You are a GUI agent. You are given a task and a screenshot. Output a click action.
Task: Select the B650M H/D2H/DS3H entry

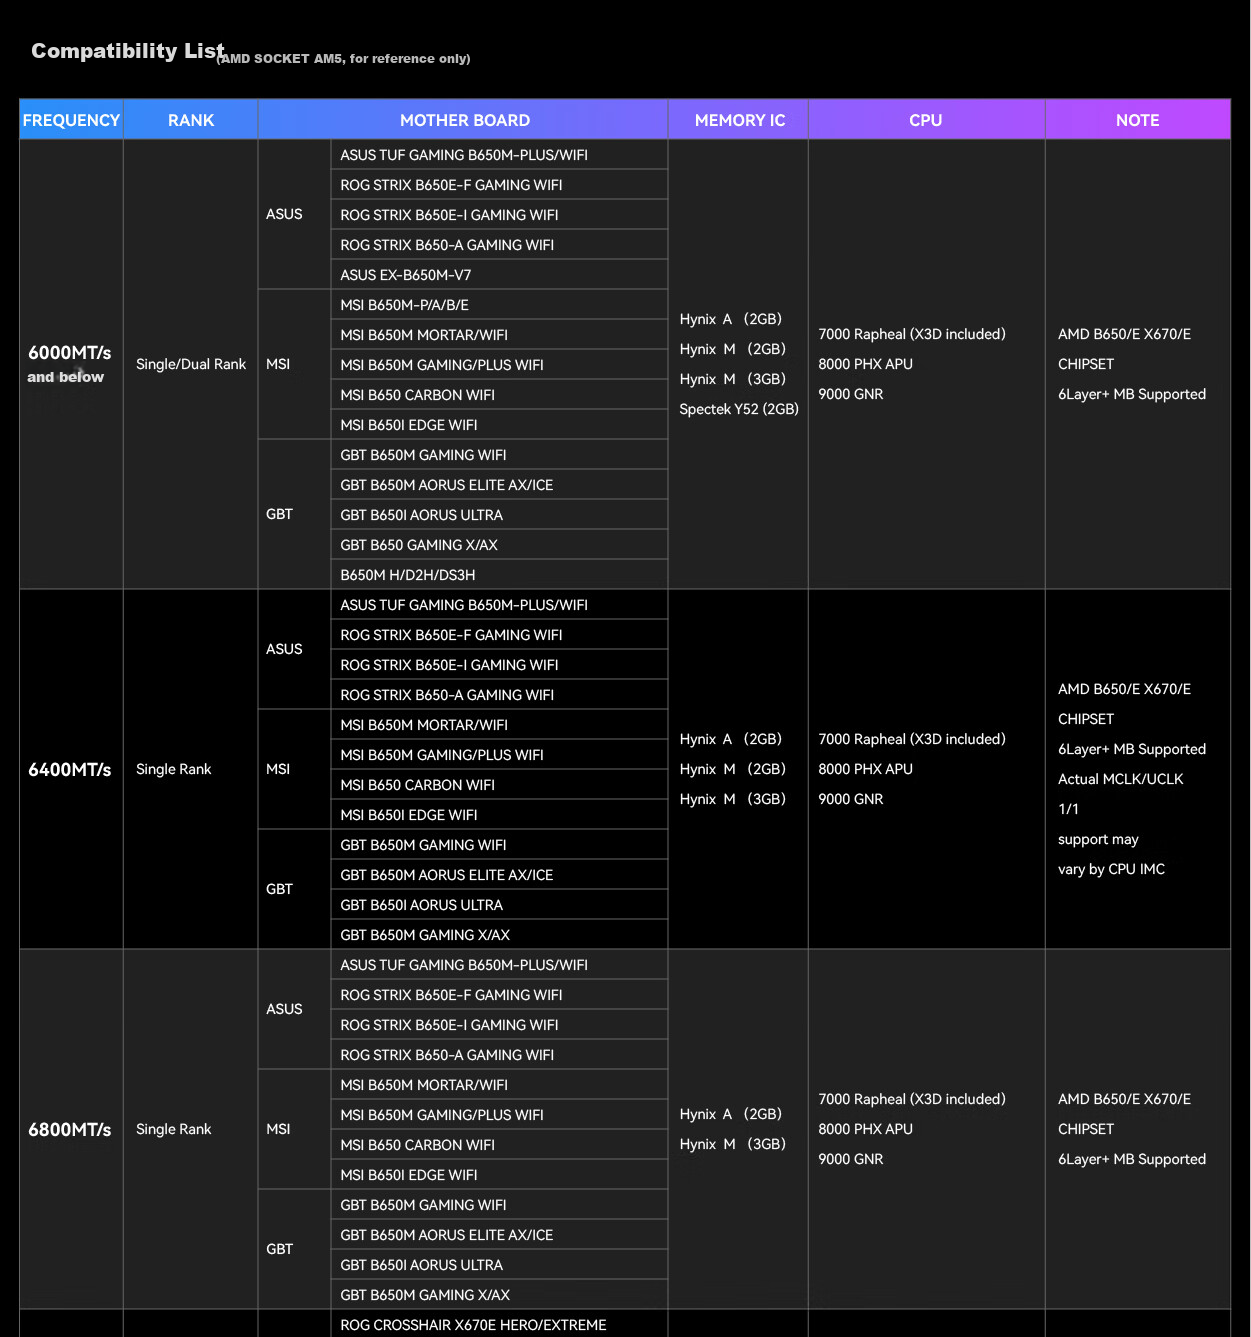pos(499,575)
